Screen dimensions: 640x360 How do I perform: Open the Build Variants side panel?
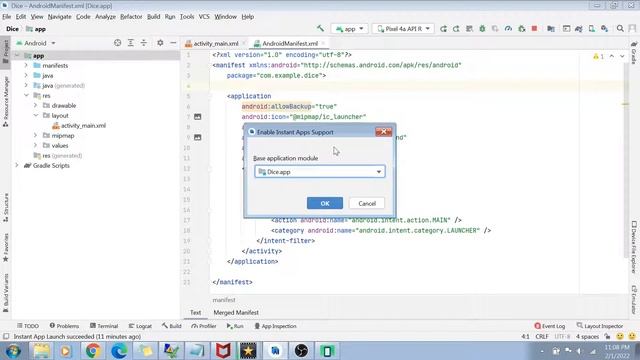(x=6, y=293)
